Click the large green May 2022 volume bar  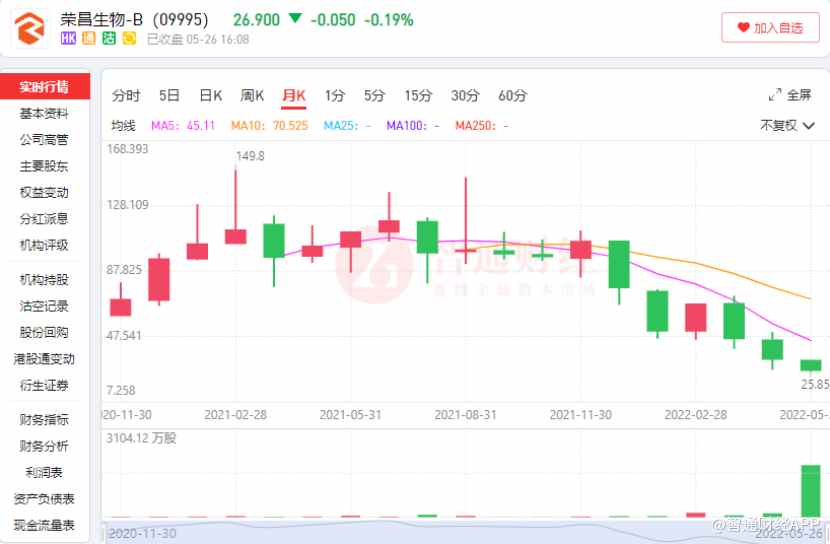pyautogui.click(x=810, y=491)
